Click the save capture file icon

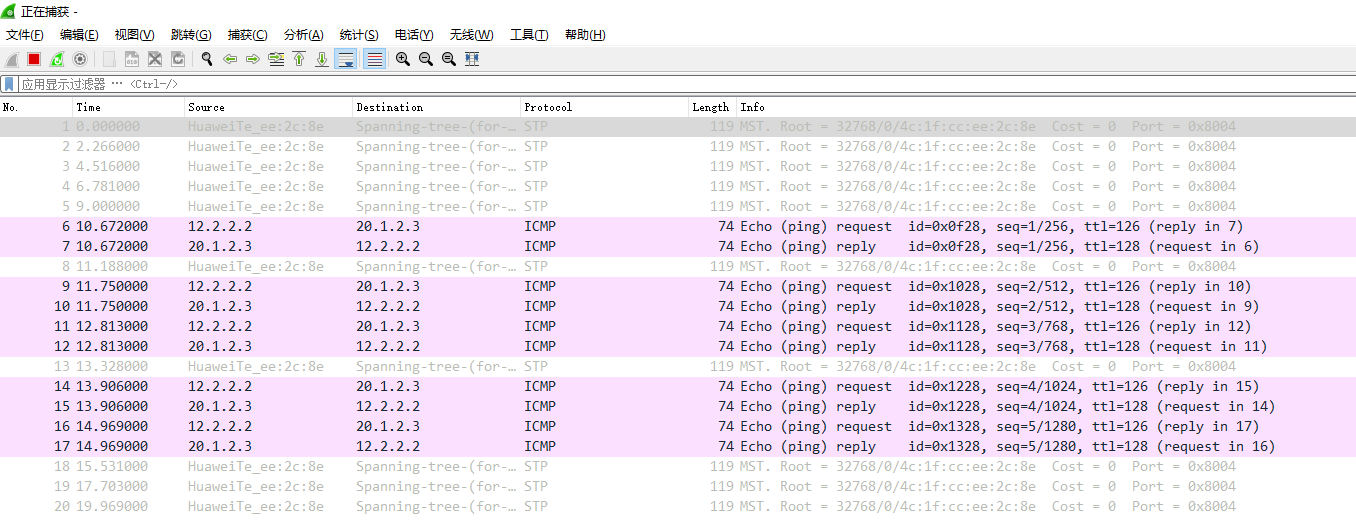tap(131, 59)
